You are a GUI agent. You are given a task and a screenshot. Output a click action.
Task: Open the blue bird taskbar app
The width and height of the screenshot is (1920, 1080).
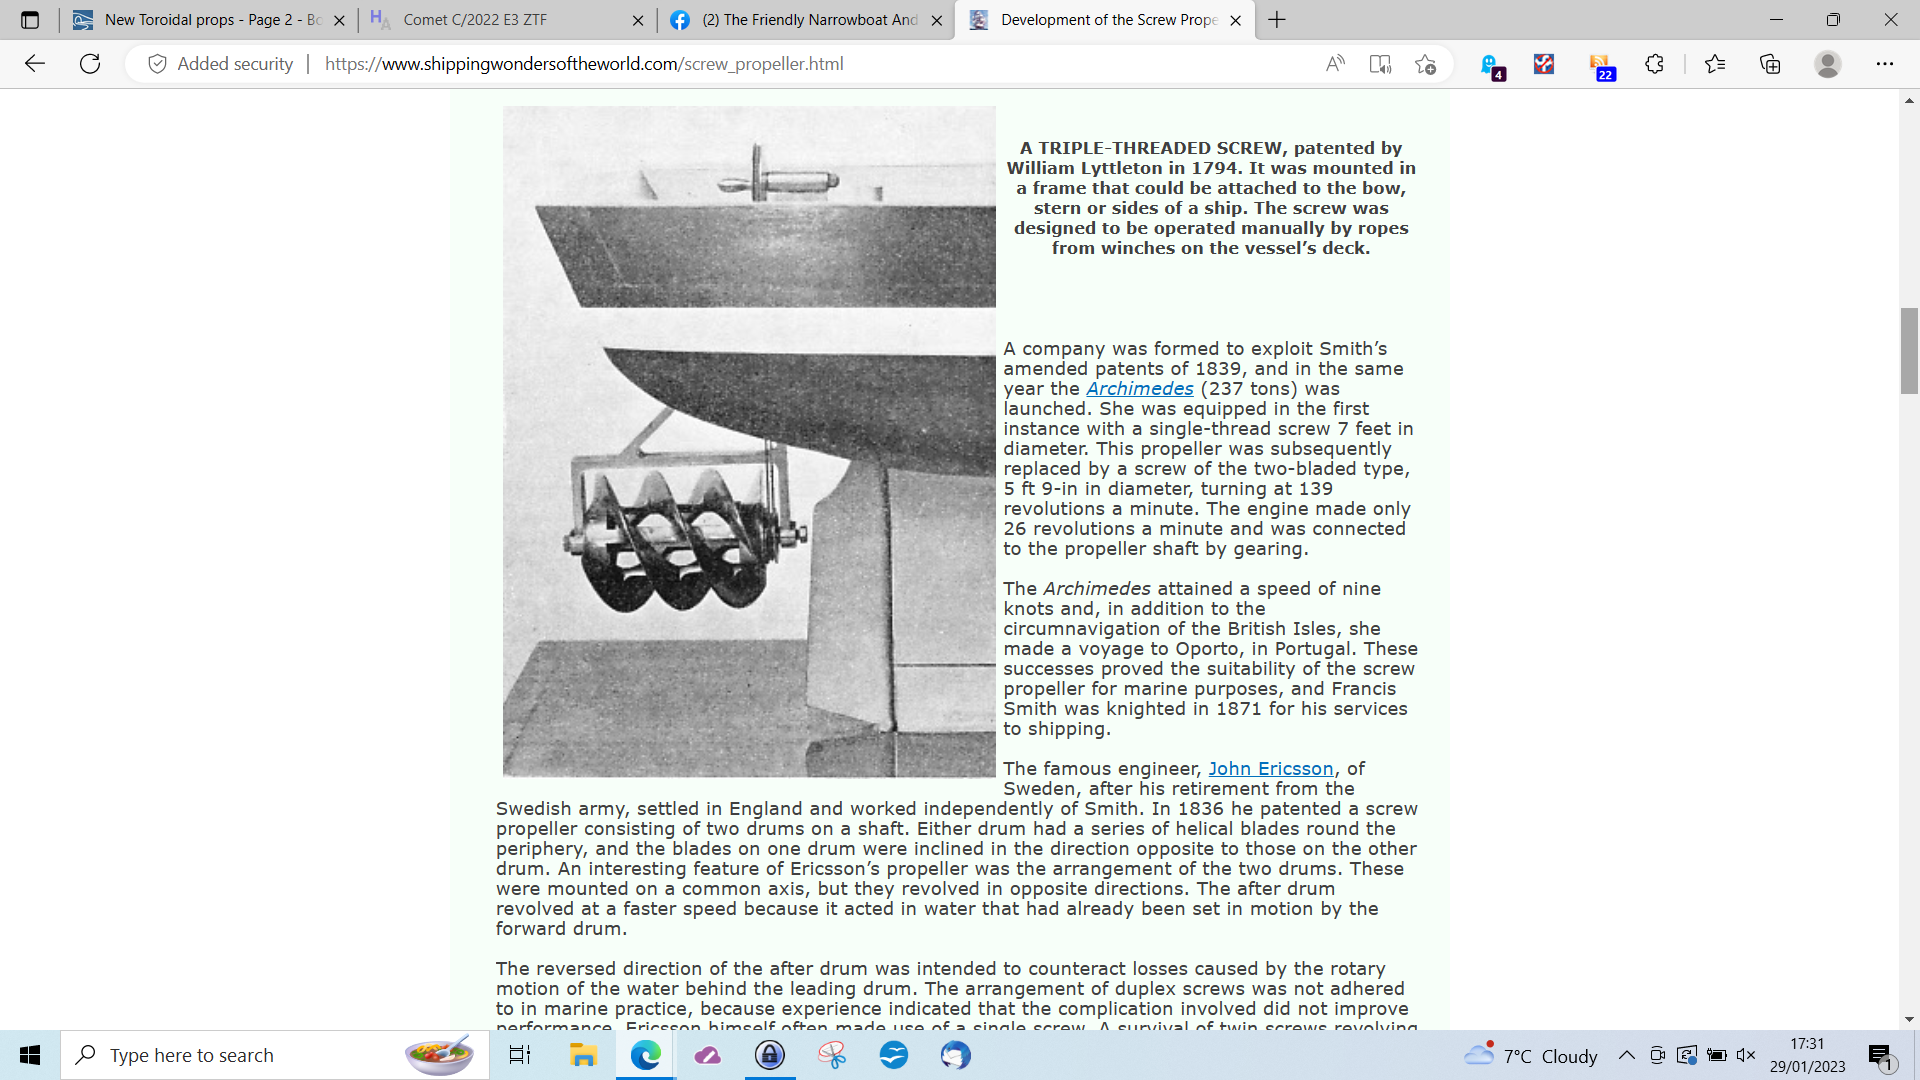pyautogui.click(x=893, y=1055)
